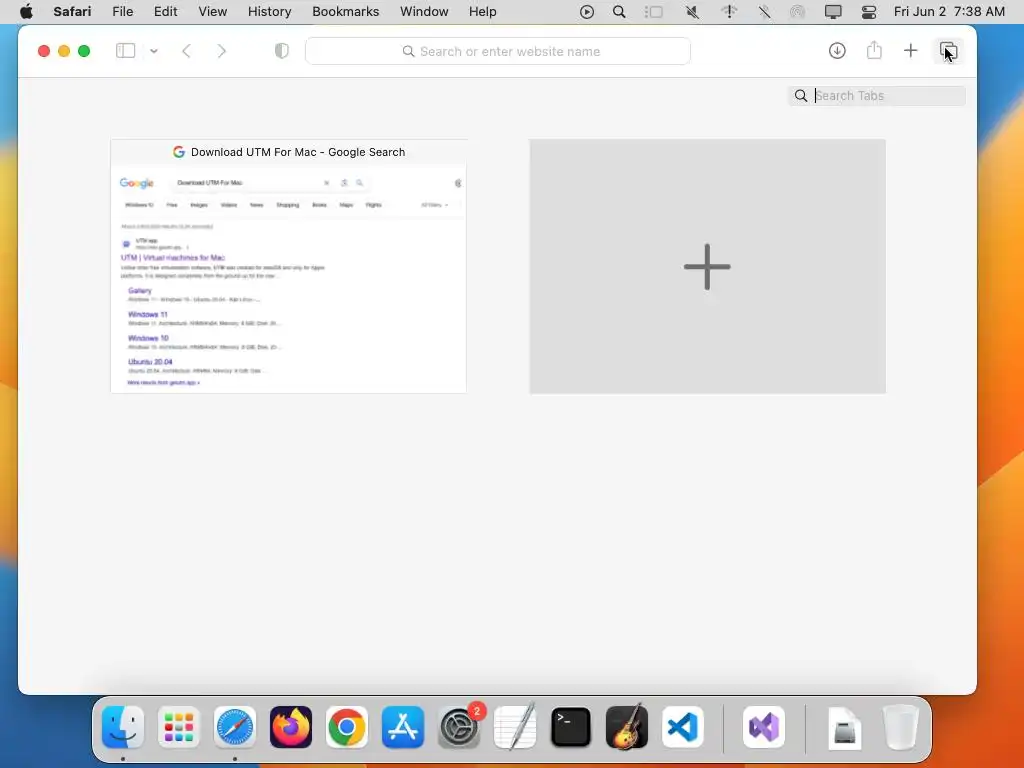Toggle the tab overview button
The width and height of the screenshot is (1024, 768).
click(x=948, y=51)
